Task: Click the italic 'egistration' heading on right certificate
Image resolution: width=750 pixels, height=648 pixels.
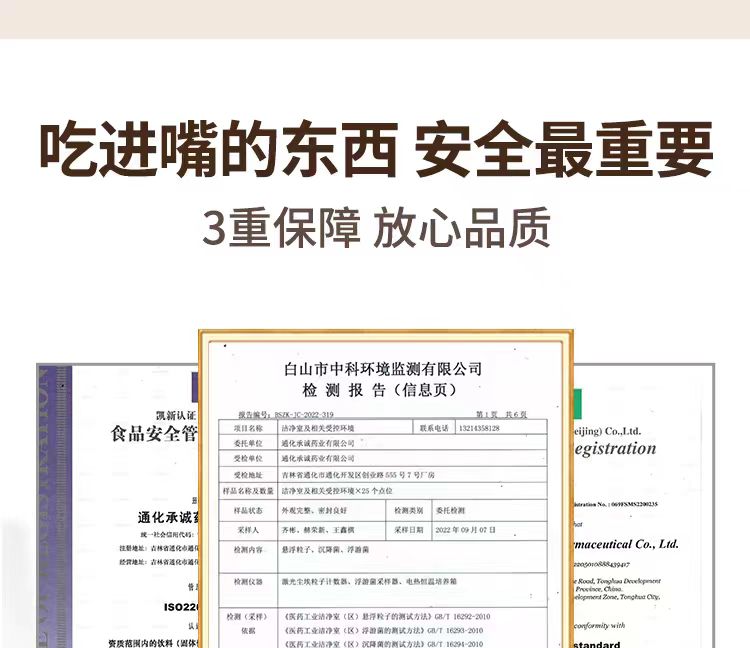Action: (615, 449)
